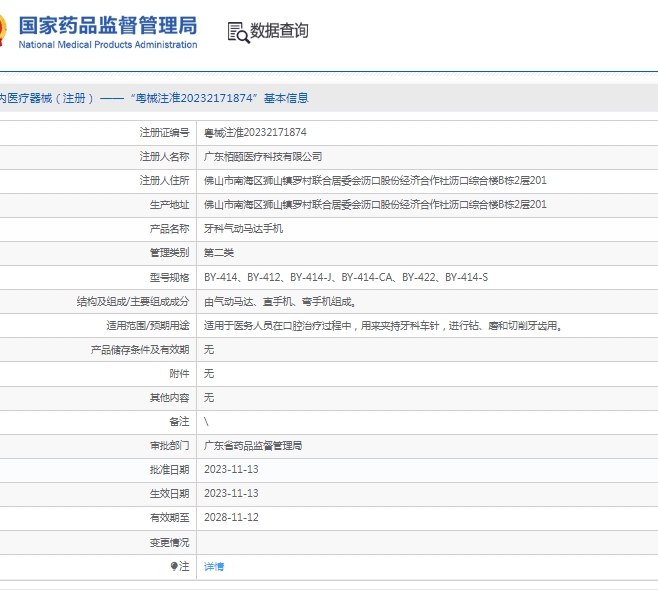Click the 基本信息 page heading bar
This screenshot has height=590, width=658.
(x=329, y=98)
